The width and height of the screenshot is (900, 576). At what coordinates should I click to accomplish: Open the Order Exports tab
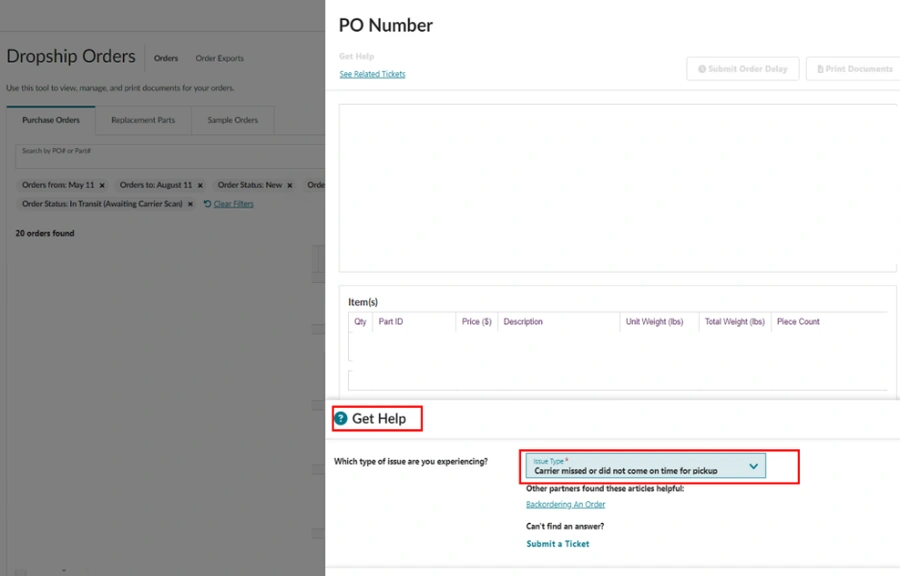tap(219, 58)
